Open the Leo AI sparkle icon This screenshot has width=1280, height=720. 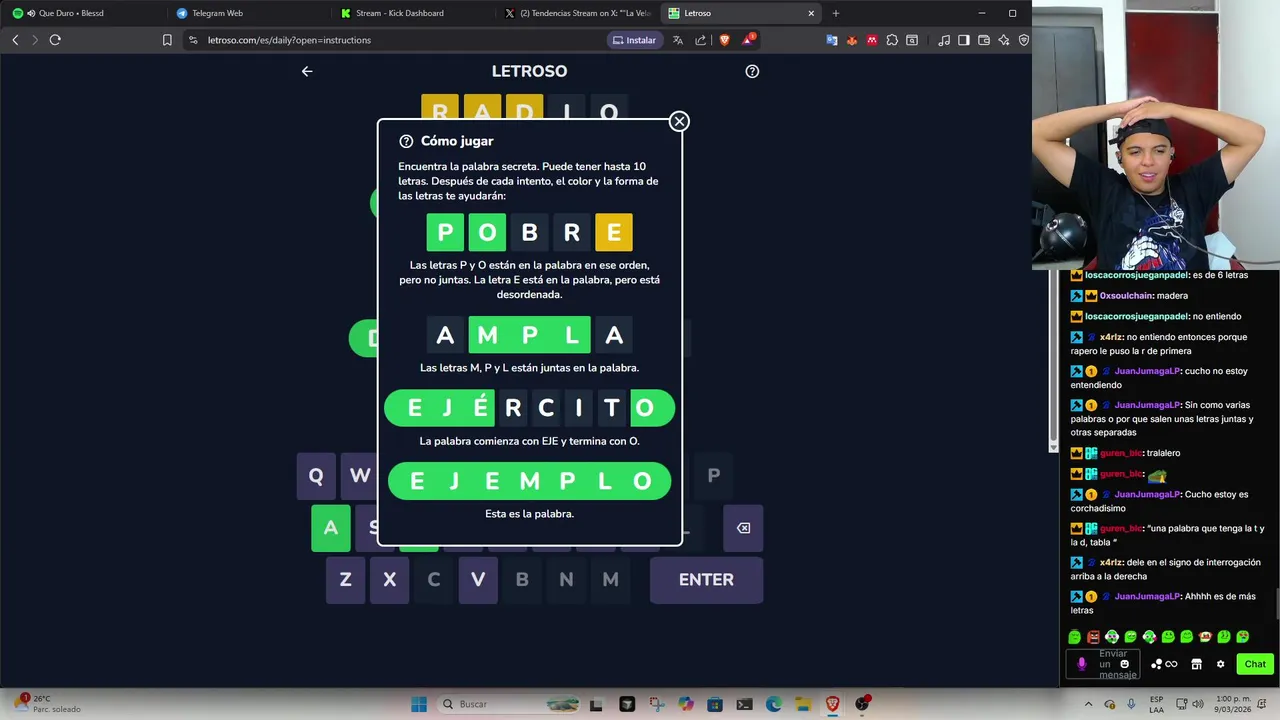click(1004, 40)
